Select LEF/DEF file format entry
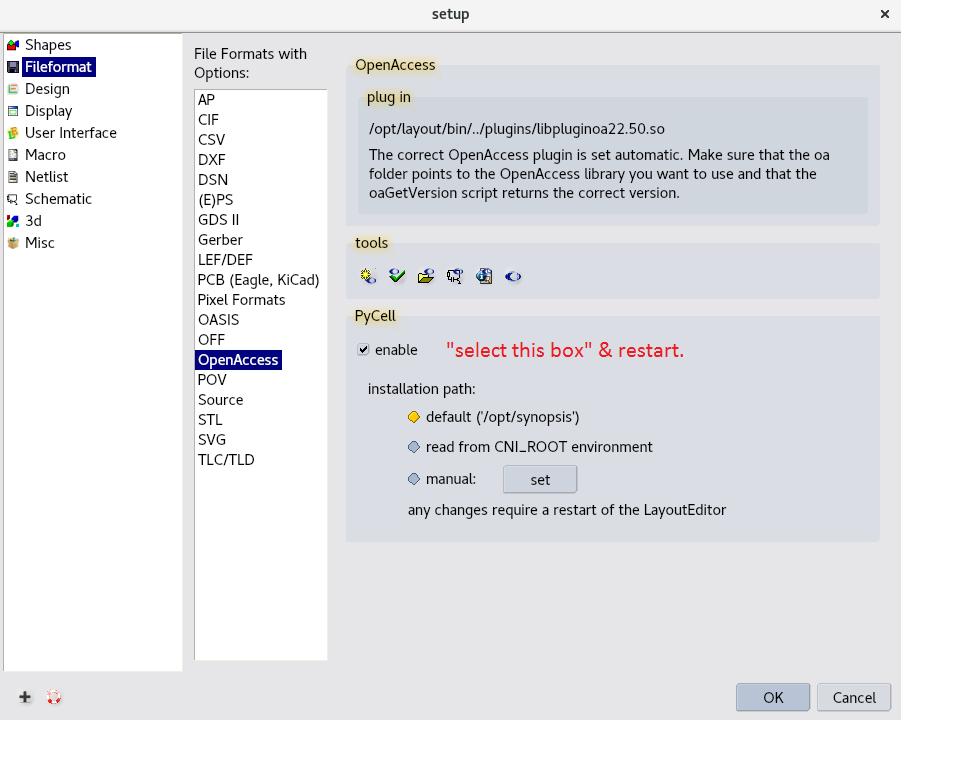Image resolution: width=972 pixels, height=772 pixels. point(225,260)
